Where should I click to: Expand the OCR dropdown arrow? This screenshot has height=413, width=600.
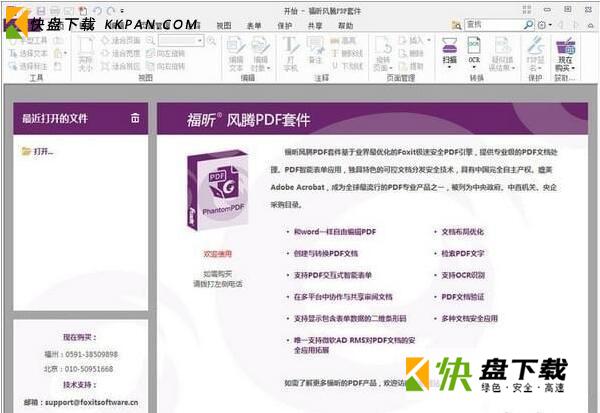(x=474, y=67)
